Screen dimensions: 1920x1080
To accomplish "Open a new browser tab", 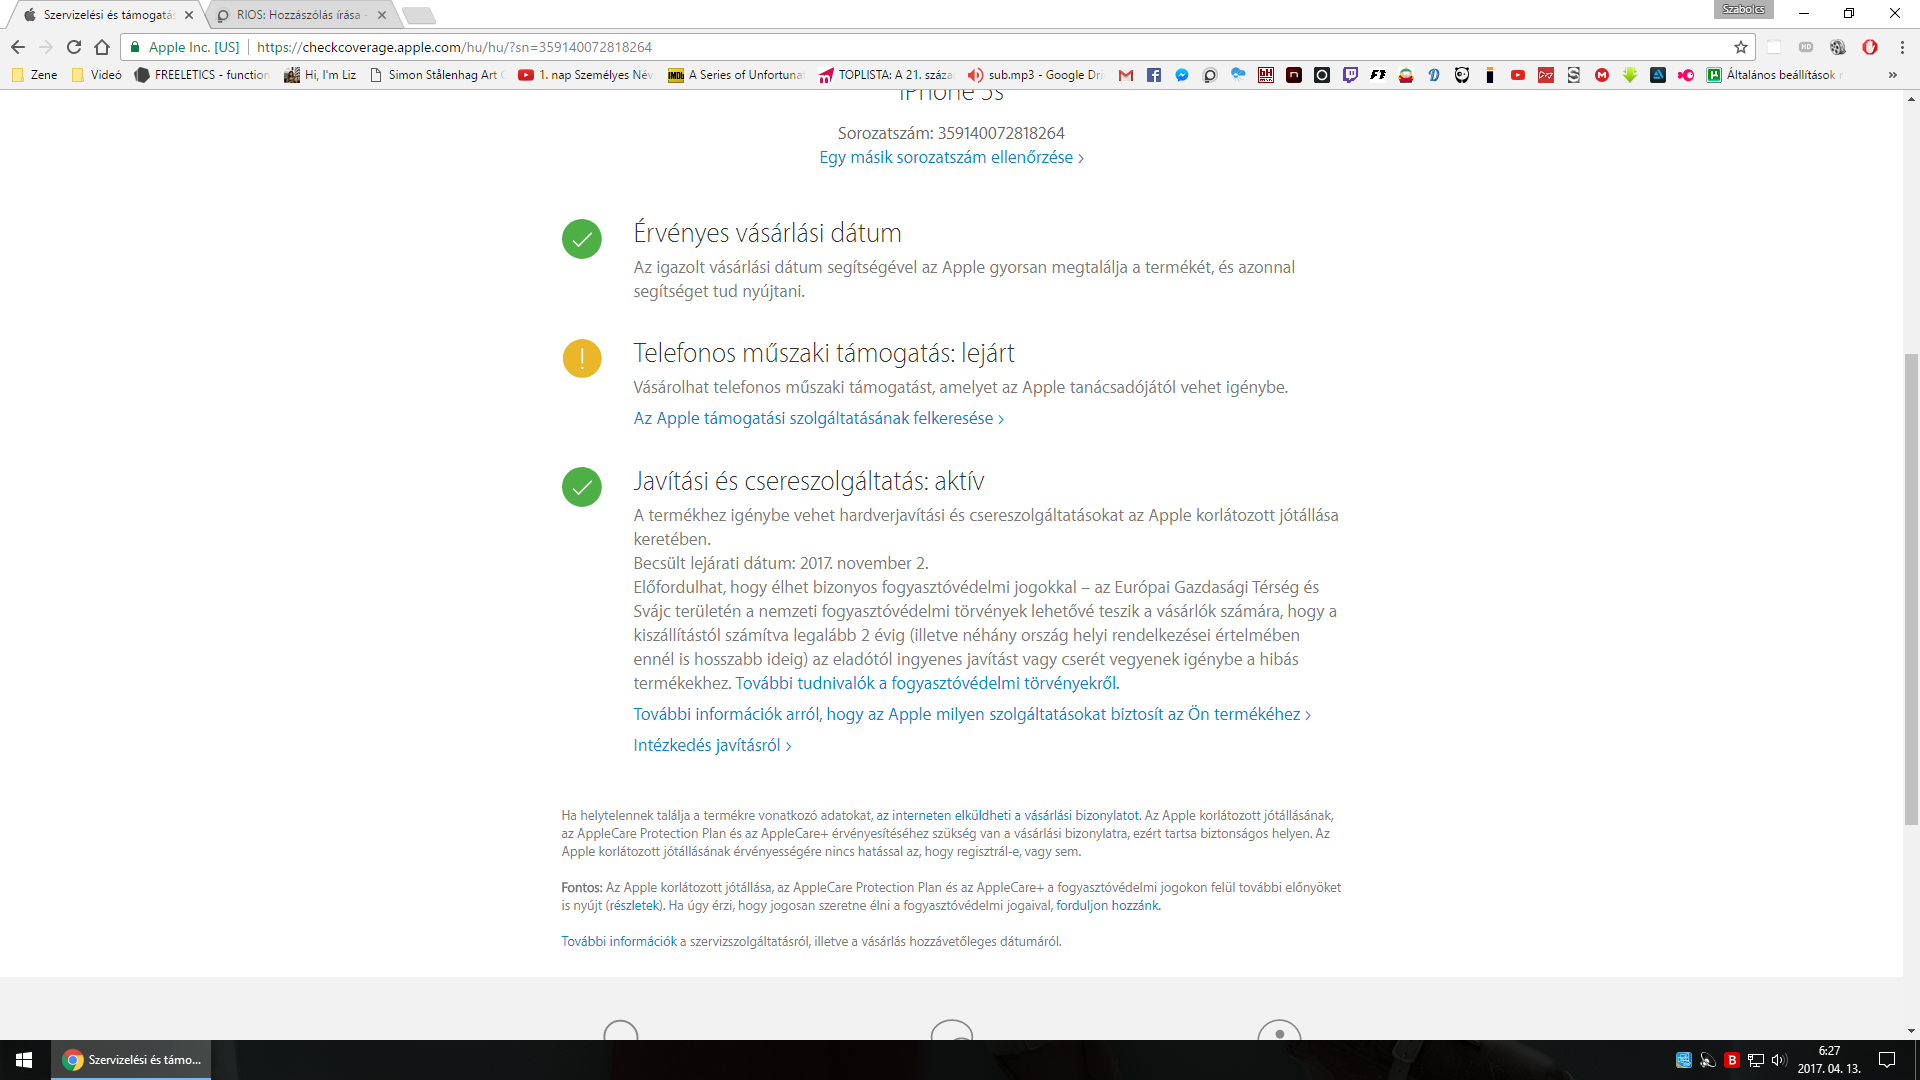I will 419,15.
